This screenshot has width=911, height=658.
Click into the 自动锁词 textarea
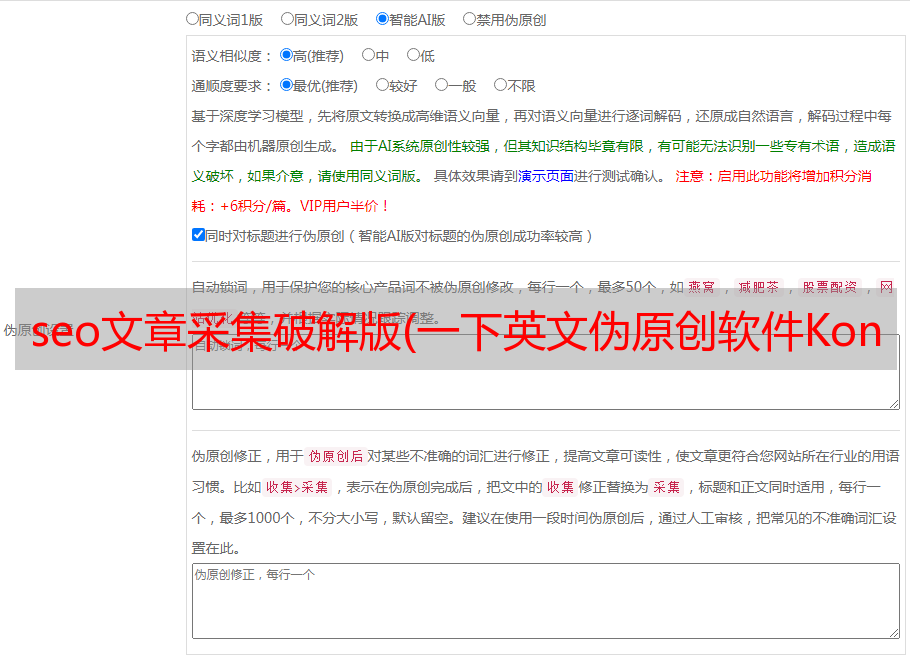pos(546,372)
